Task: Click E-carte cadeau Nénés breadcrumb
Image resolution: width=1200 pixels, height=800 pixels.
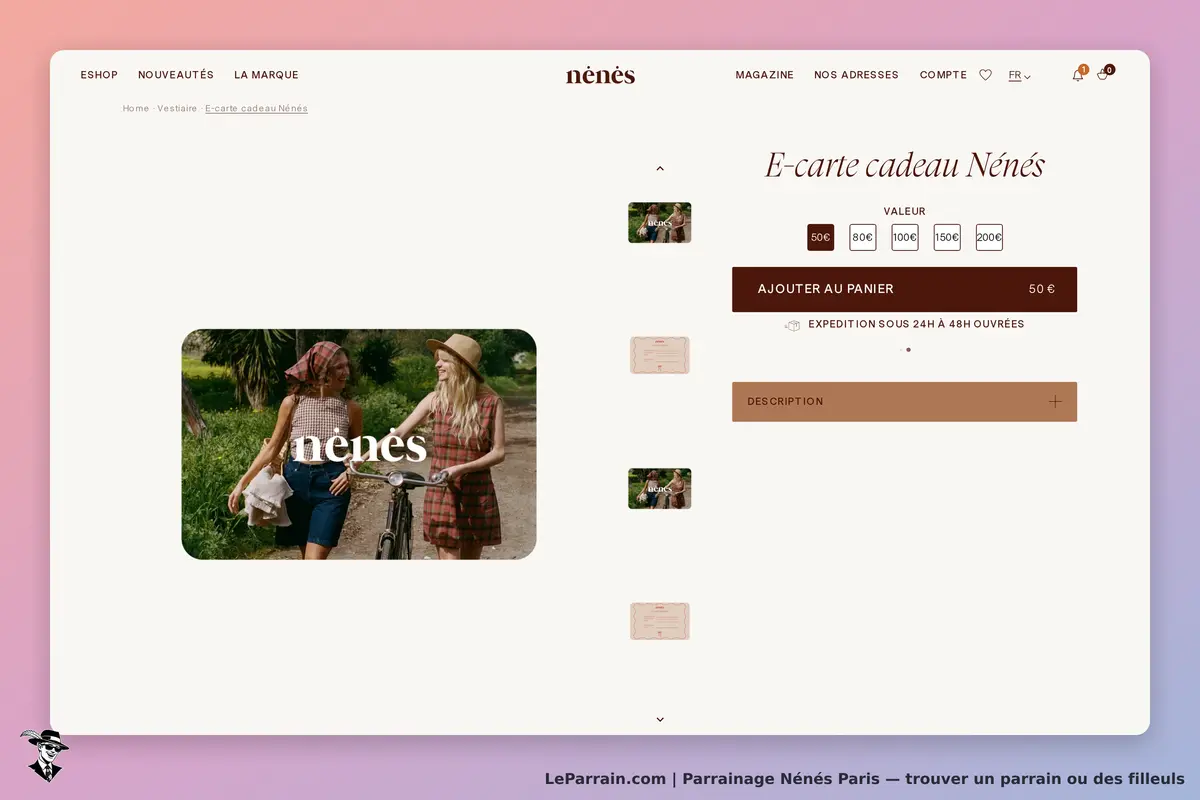Action: click(256, 108)
